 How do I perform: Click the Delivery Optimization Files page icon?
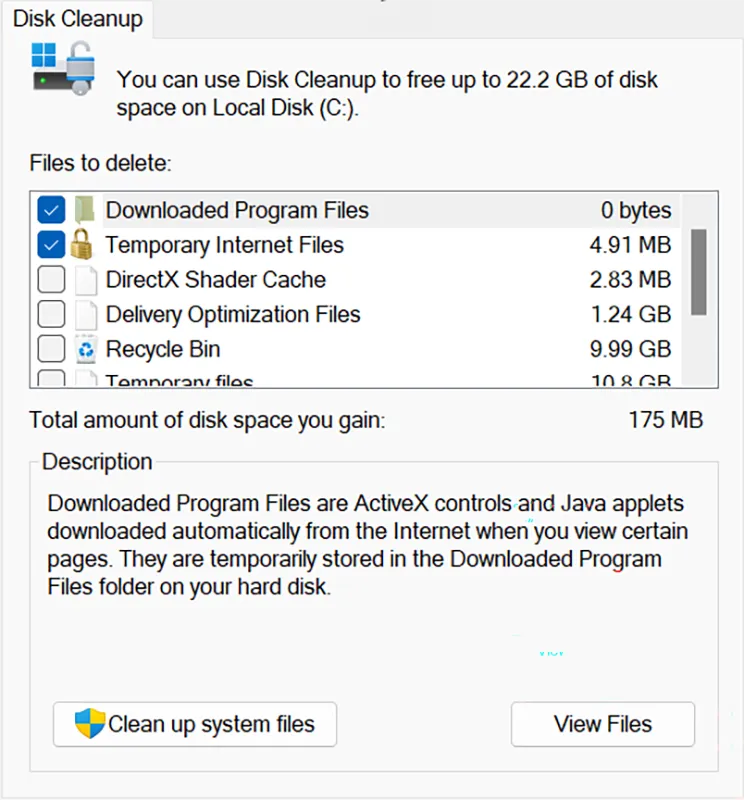click(86, 315)
